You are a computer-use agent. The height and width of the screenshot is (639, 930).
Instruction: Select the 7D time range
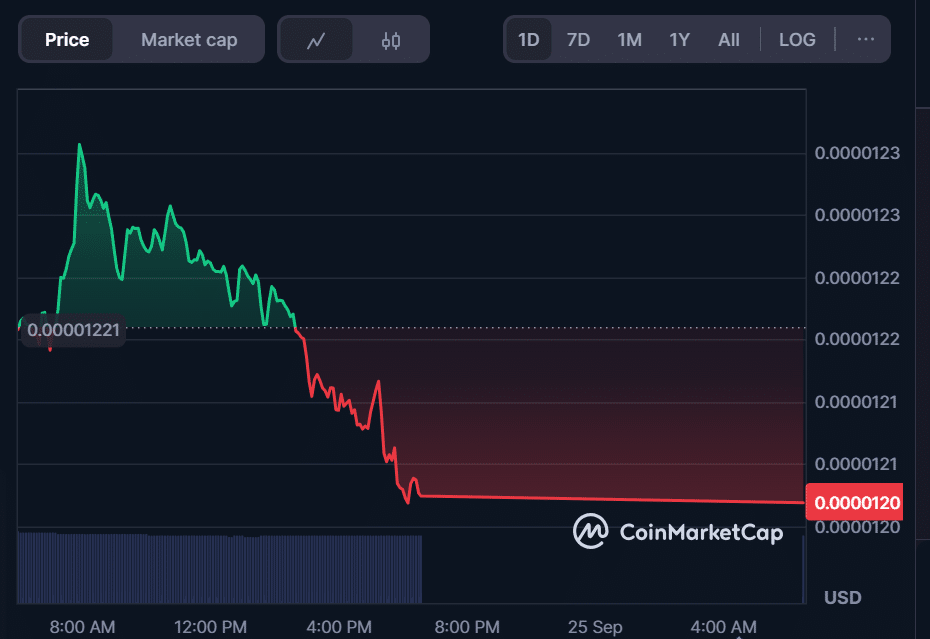578,40
